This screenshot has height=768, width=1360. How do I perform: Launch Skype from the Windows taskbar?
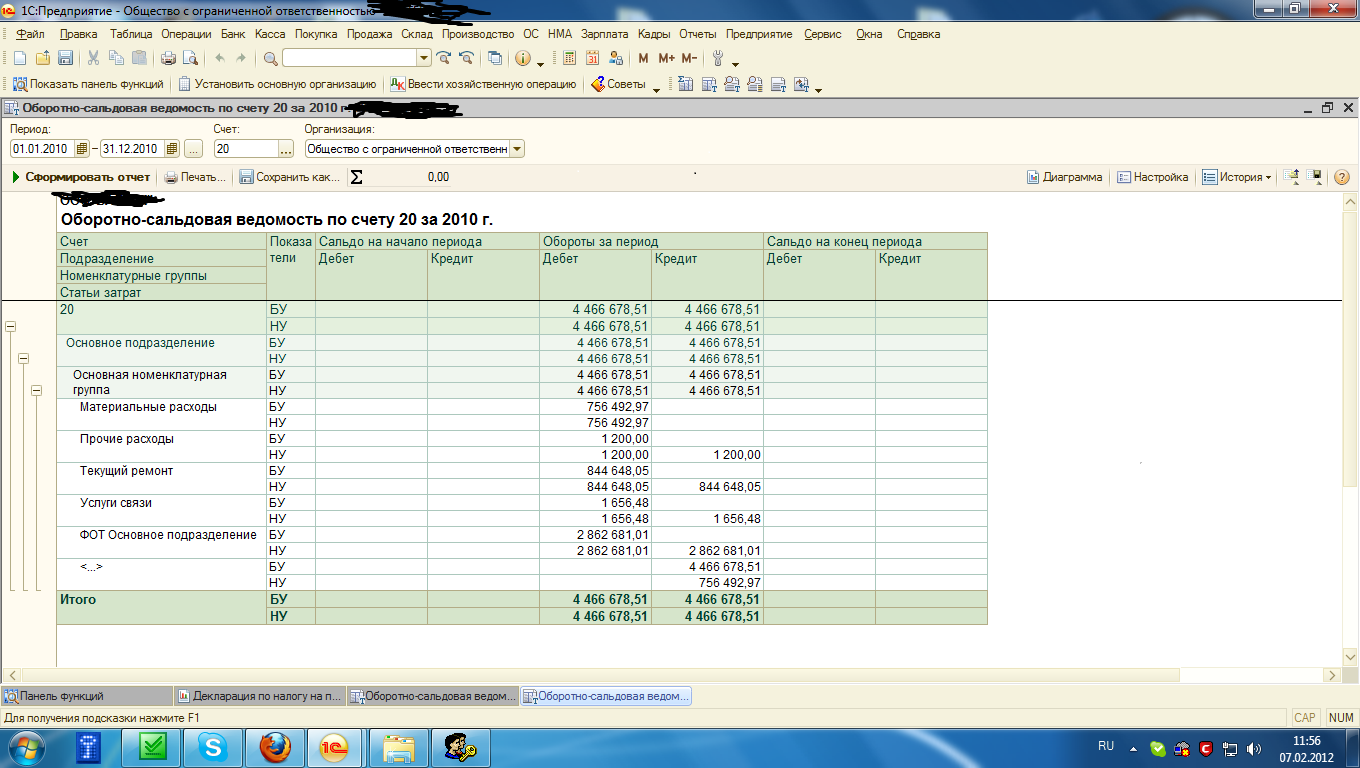tap(212, 747)
